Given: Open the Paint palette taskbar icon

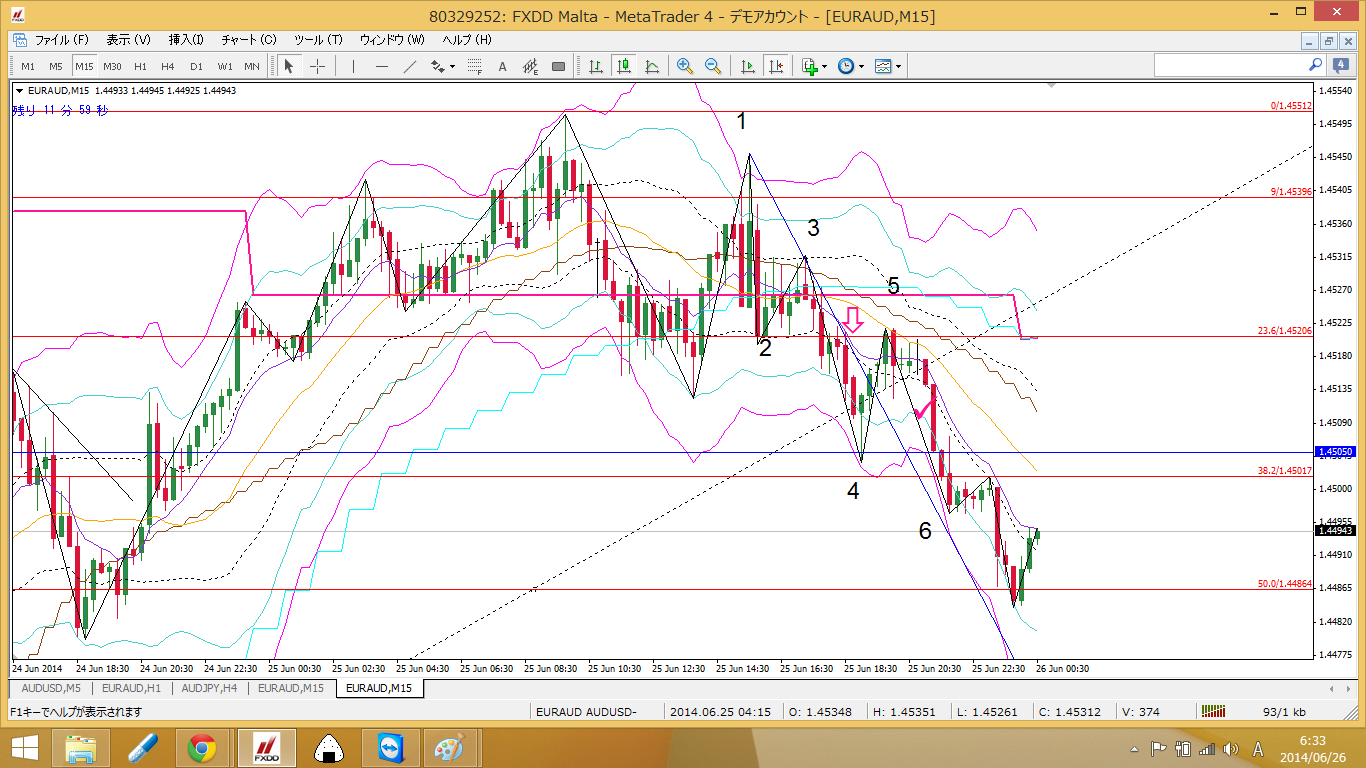Looking at the screenshot, I should point(447,748).
